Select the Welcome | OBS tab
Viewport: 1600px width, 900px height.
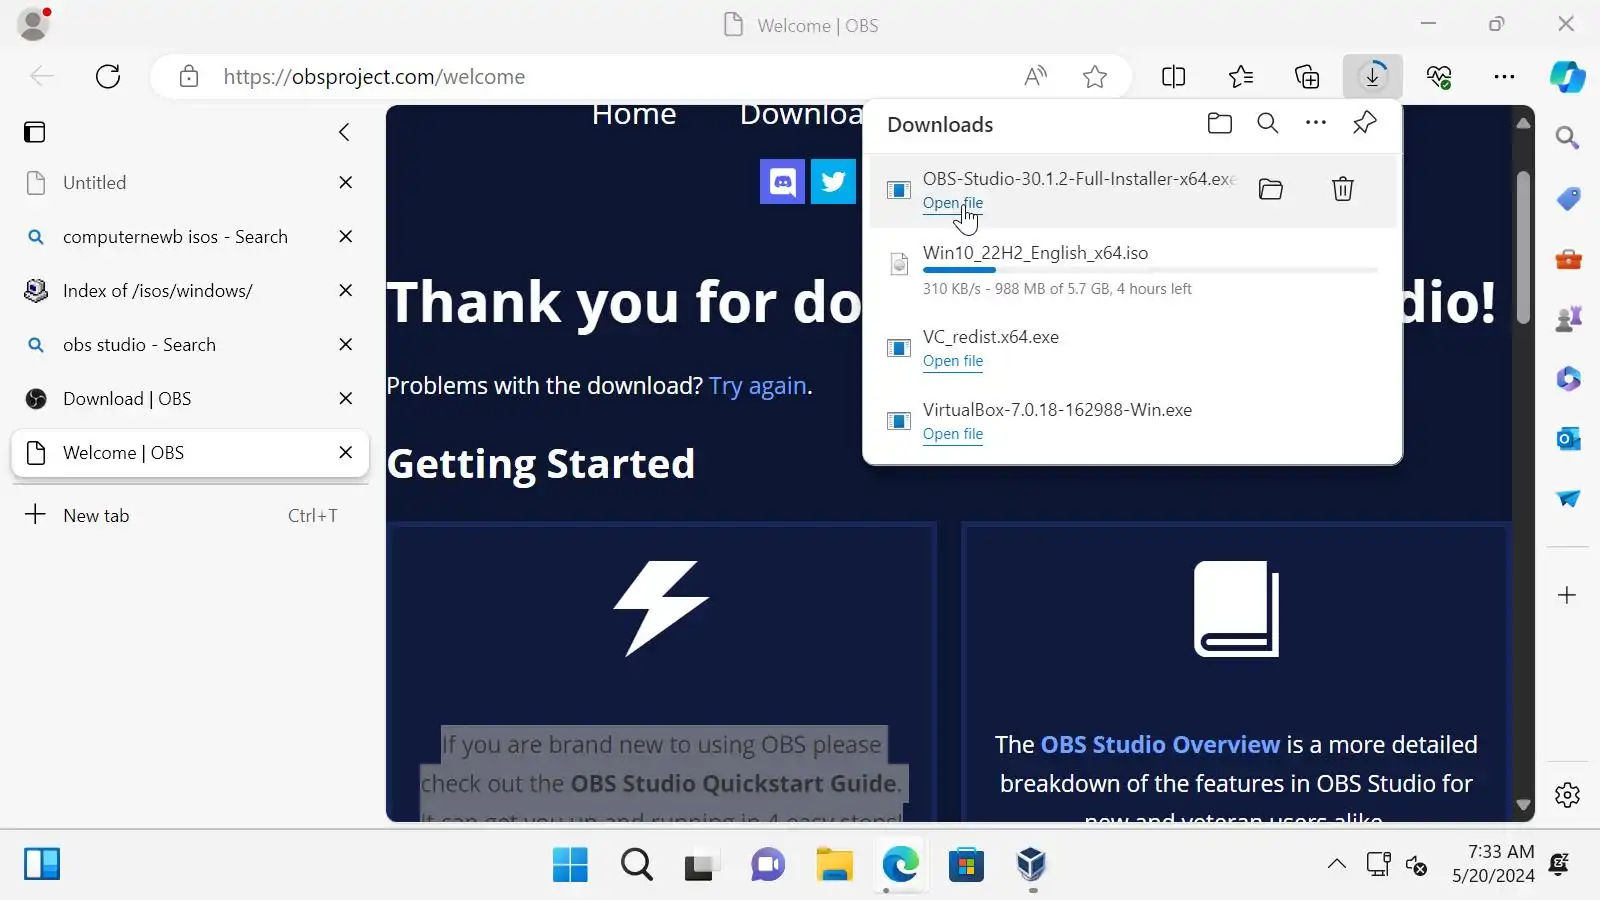pyautogui.click(x=190, y=452)
